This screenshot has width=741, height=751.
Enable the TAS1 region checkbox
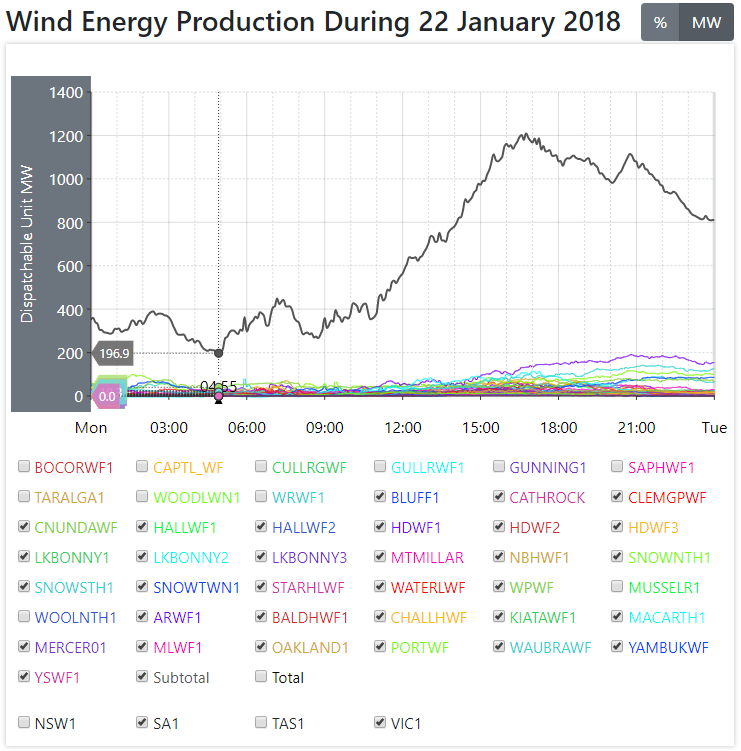point(262,722)
